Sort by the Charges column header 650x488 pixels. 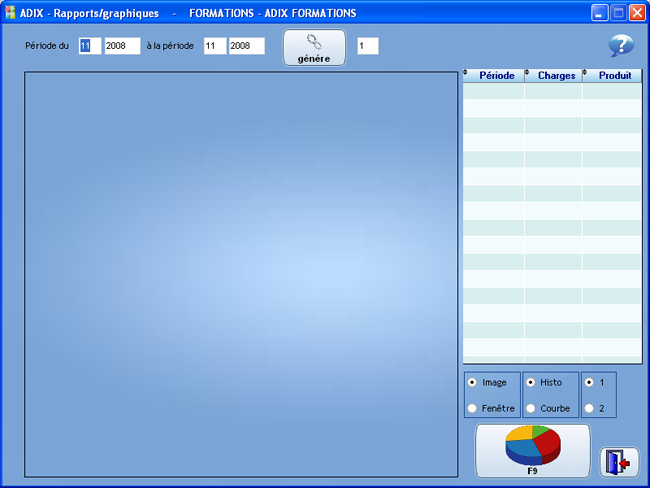point(553,76)
